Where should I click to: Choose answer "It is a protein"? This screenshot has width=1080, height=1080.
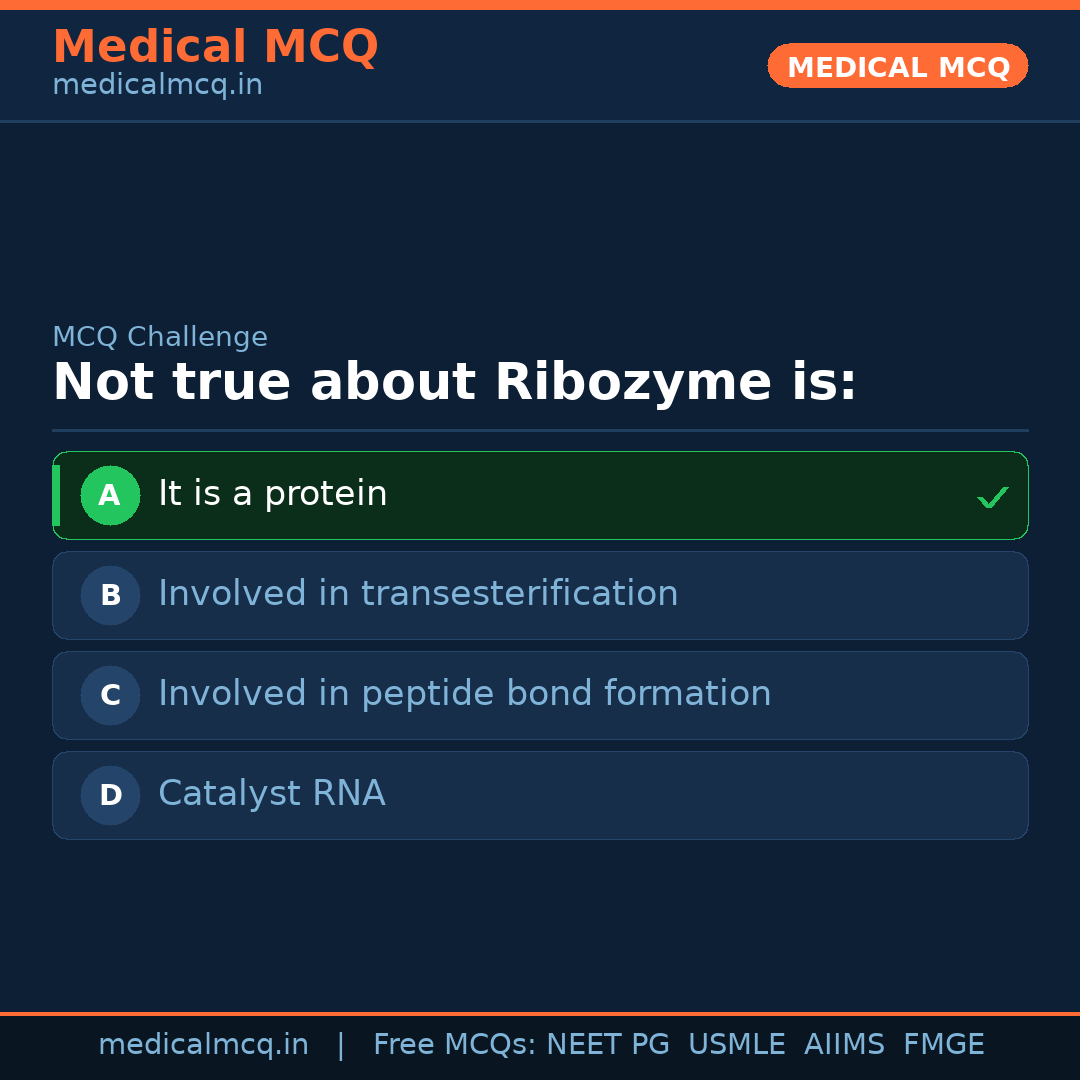coord(272,494)
